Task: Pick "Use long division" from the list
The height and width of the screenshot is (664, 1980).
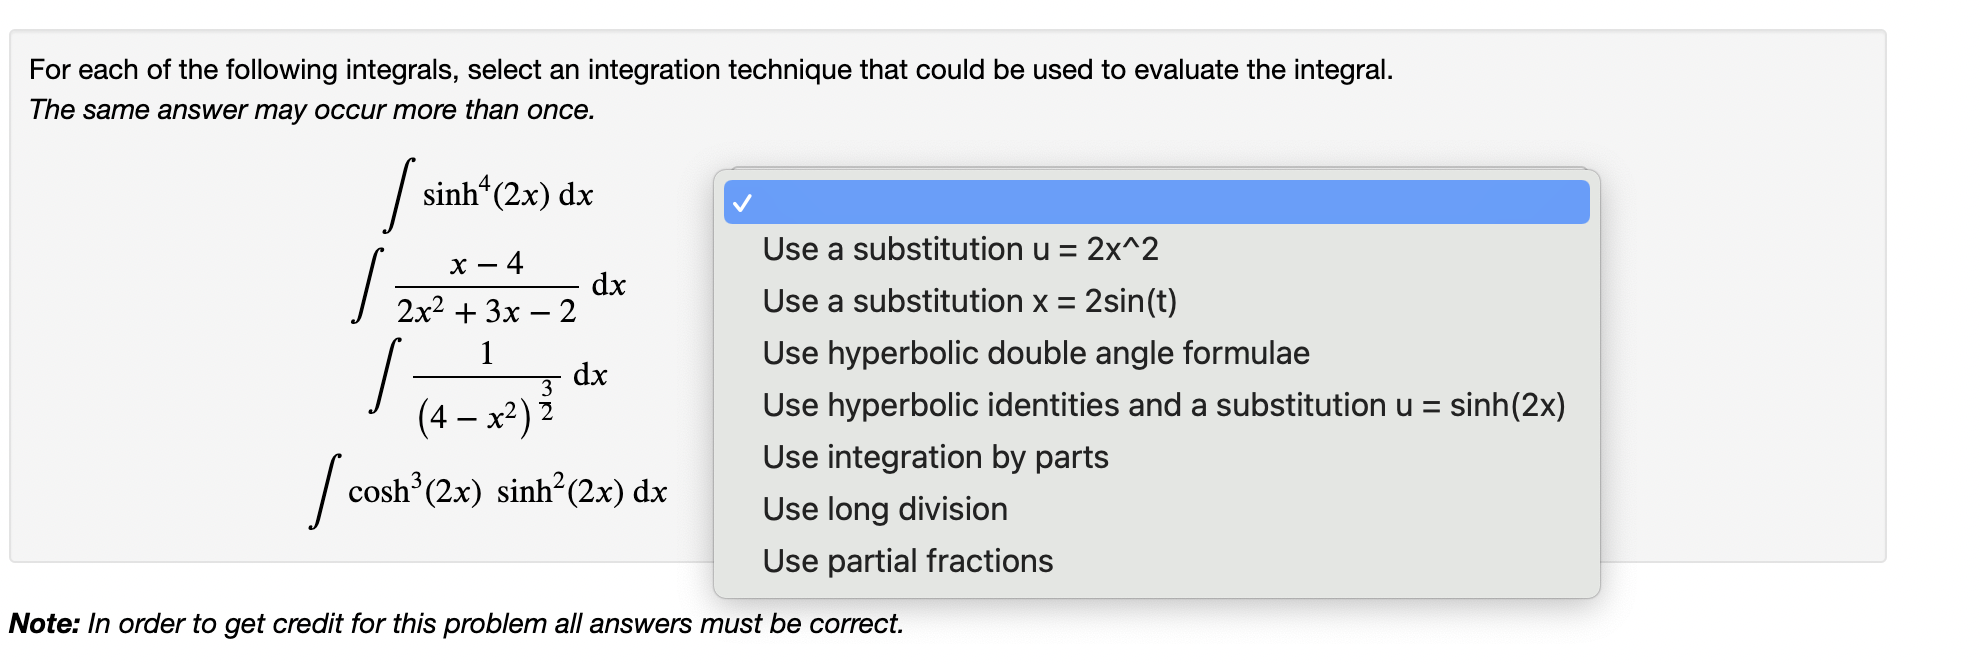Action: 884,509
